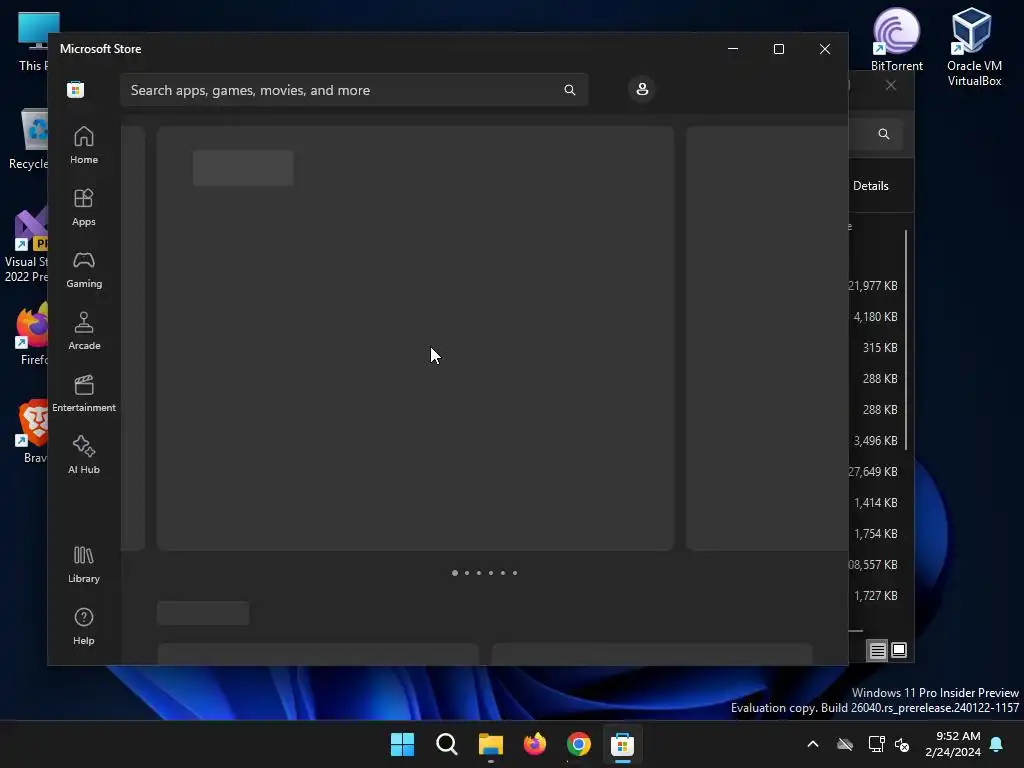Select the last carousel page dot
The width and height of the screenshot is (1024, 768).
point(515,573)
